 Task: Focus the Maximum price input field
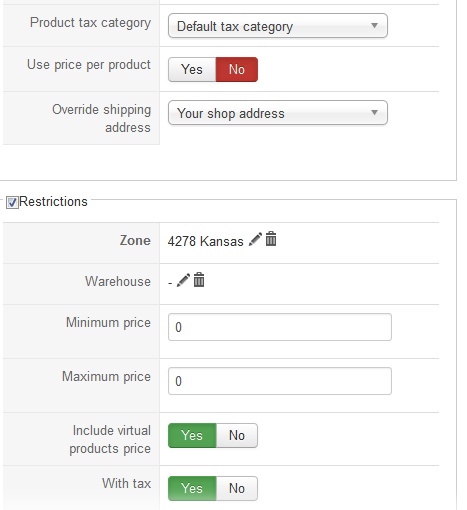click(280, 381)
